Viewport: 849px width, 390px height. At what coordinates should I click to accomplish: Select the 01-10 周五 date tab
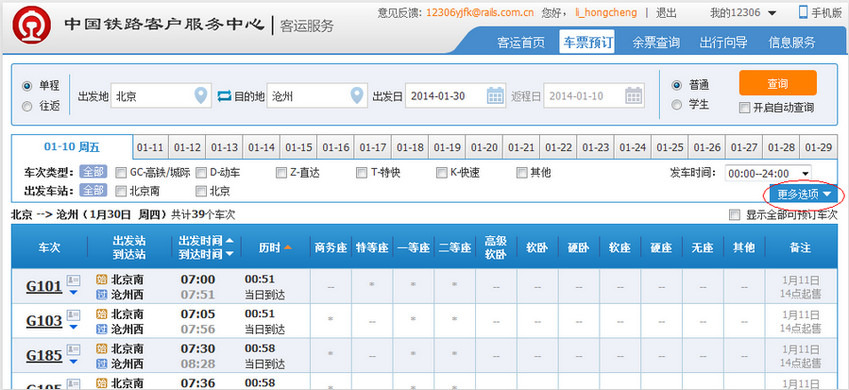coord(72,147)
